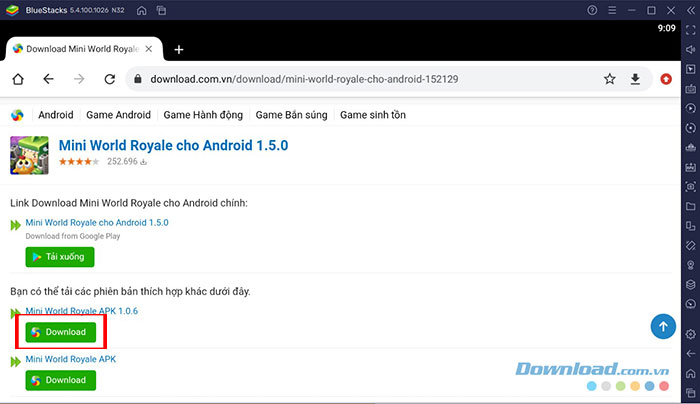The width and height of the screenshot is (700, 404).
Task: Open the Android menu item
Action: coord(55,115)
